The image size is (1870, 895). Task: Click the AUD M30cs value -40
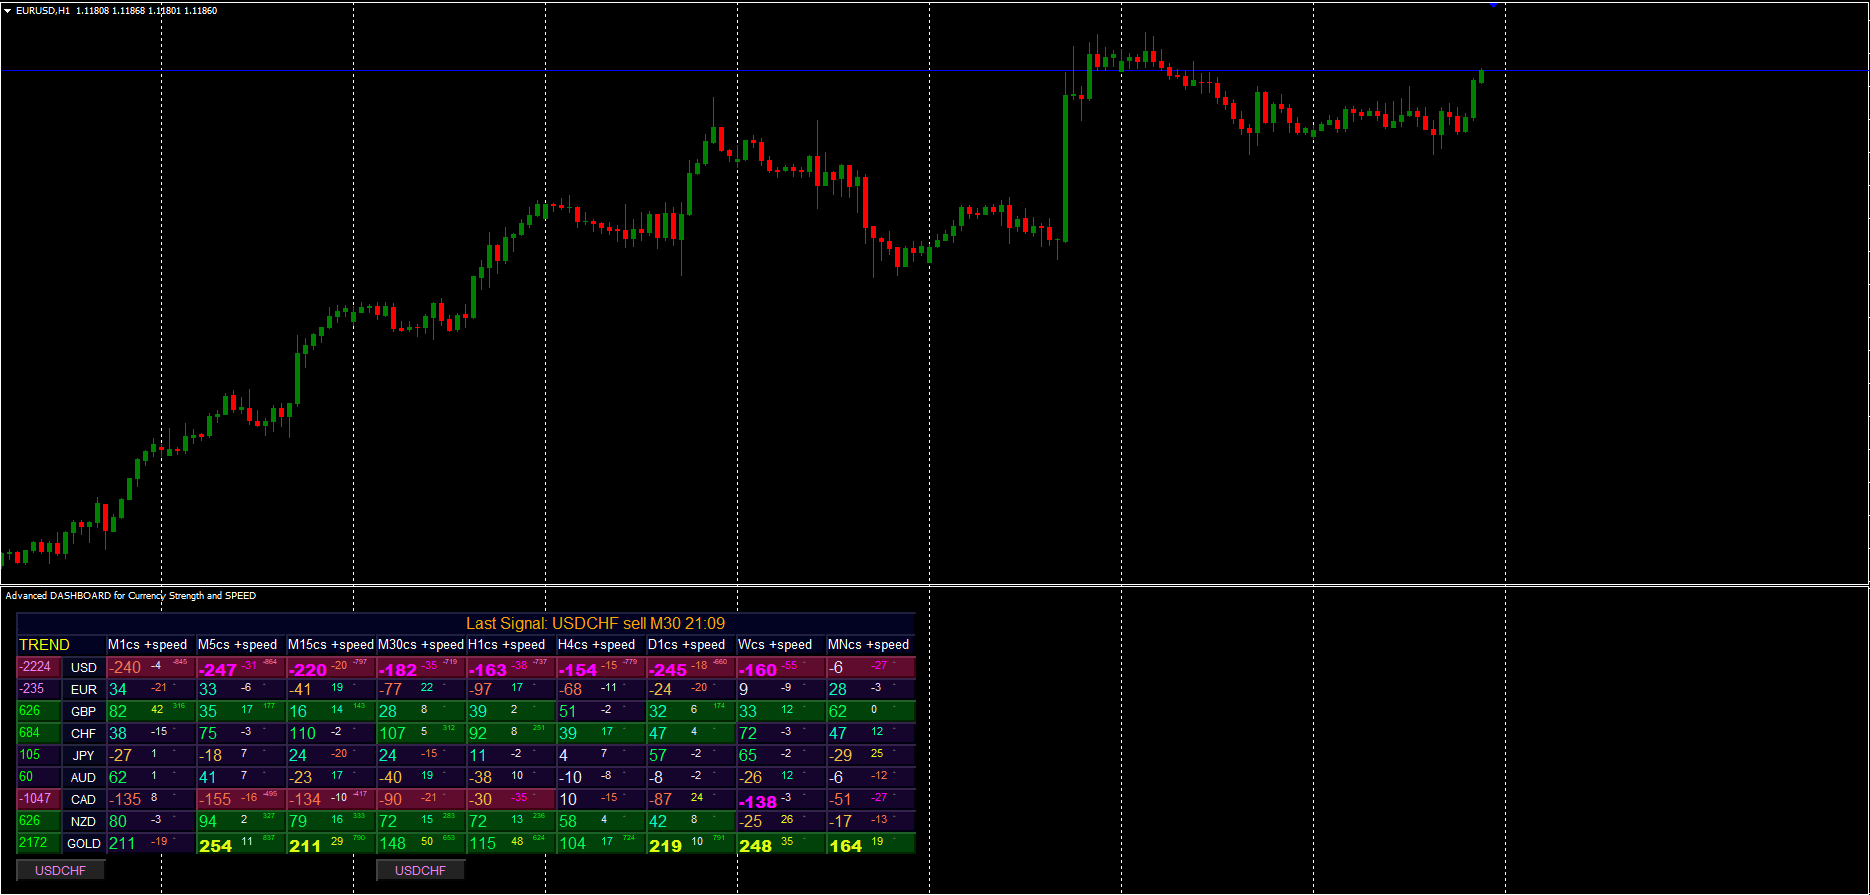click(390, 778)
